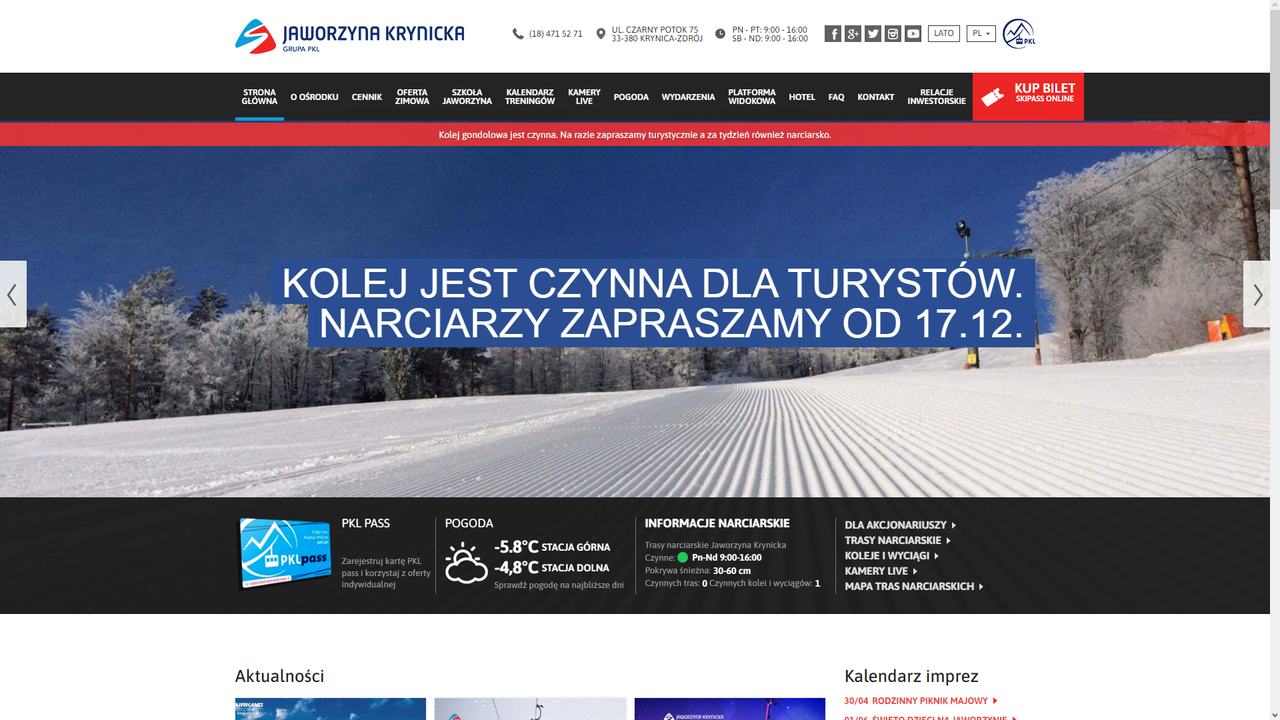
Task: Click the Kalendarz imprez heading
Action: coord(911,677)
